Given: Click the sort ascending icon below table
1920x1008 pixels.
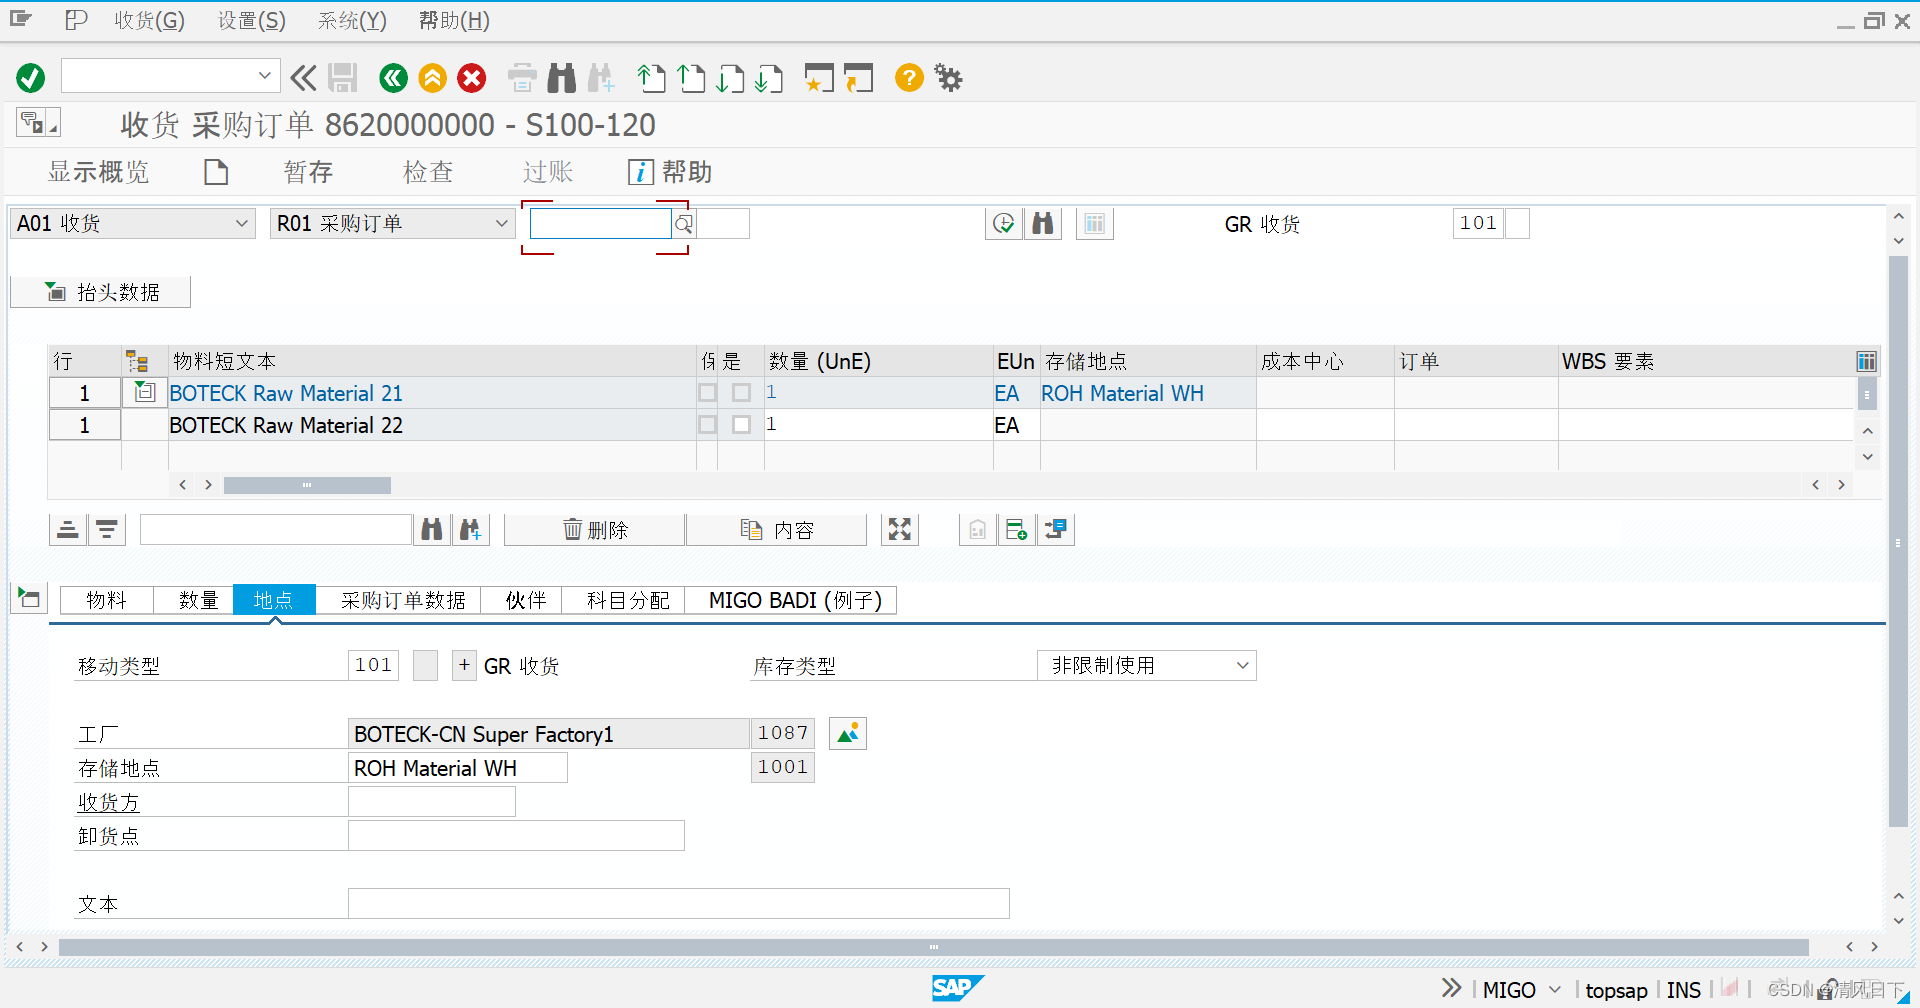Looking at the screenshot, I should click(x=68, y=530).
